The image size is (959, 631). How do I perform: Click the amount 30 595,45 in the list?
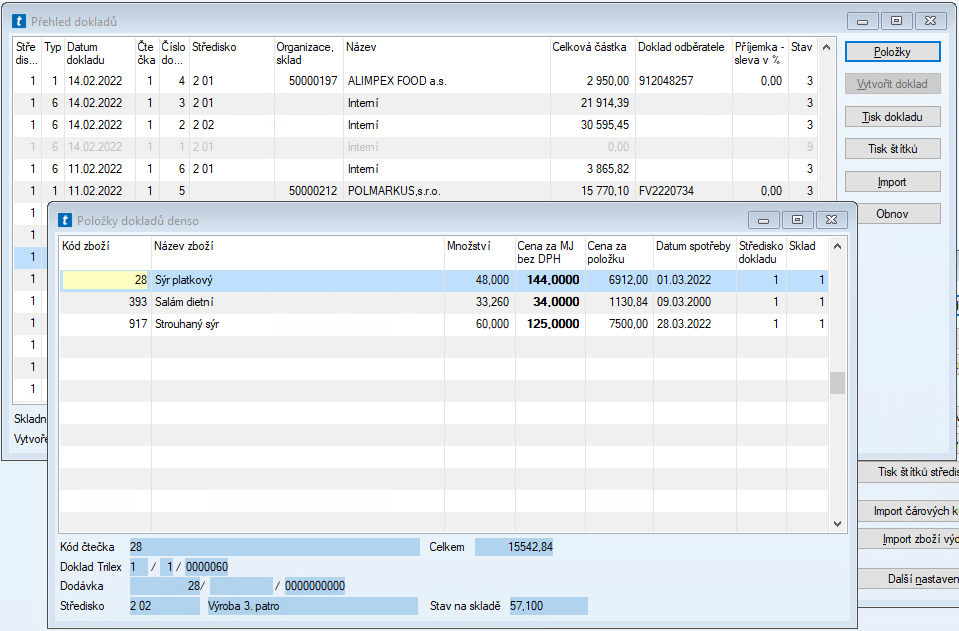pos(604,125)
